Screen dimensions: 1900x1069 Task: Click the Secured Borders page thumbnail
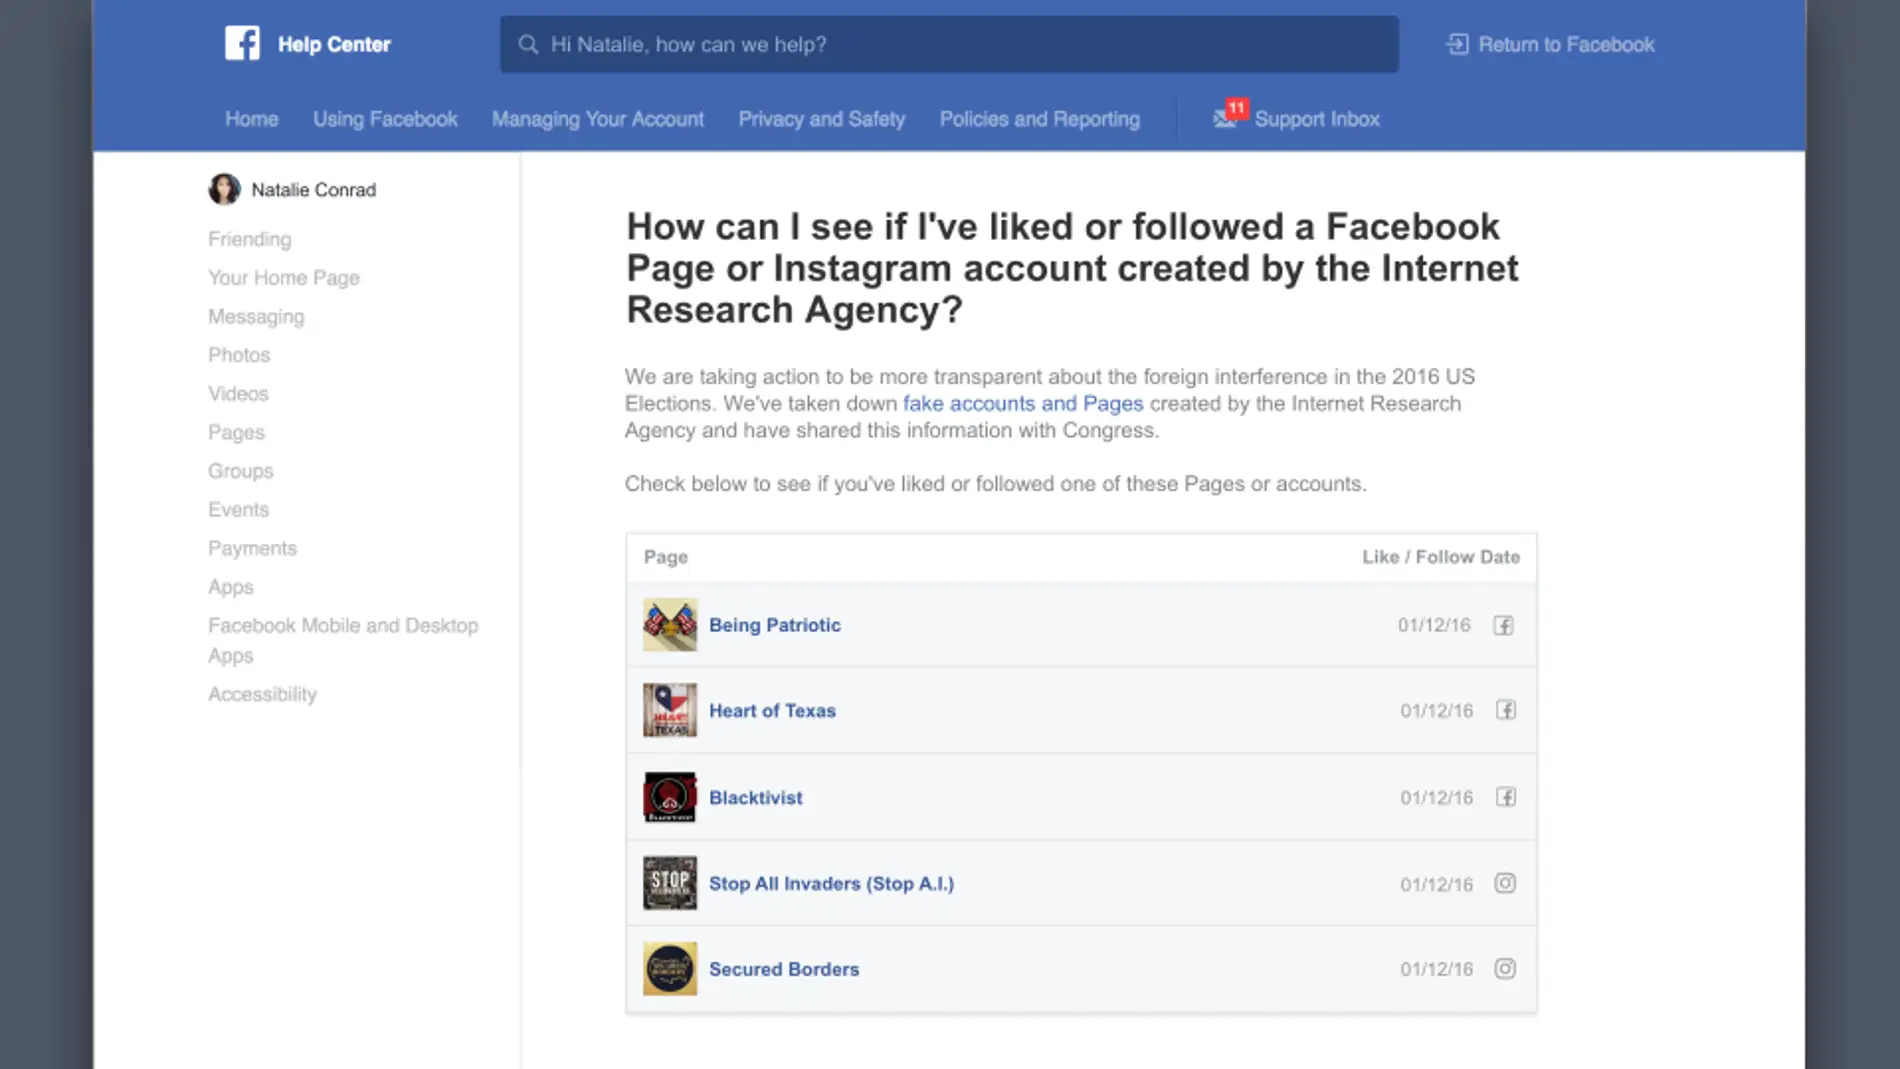669,969
